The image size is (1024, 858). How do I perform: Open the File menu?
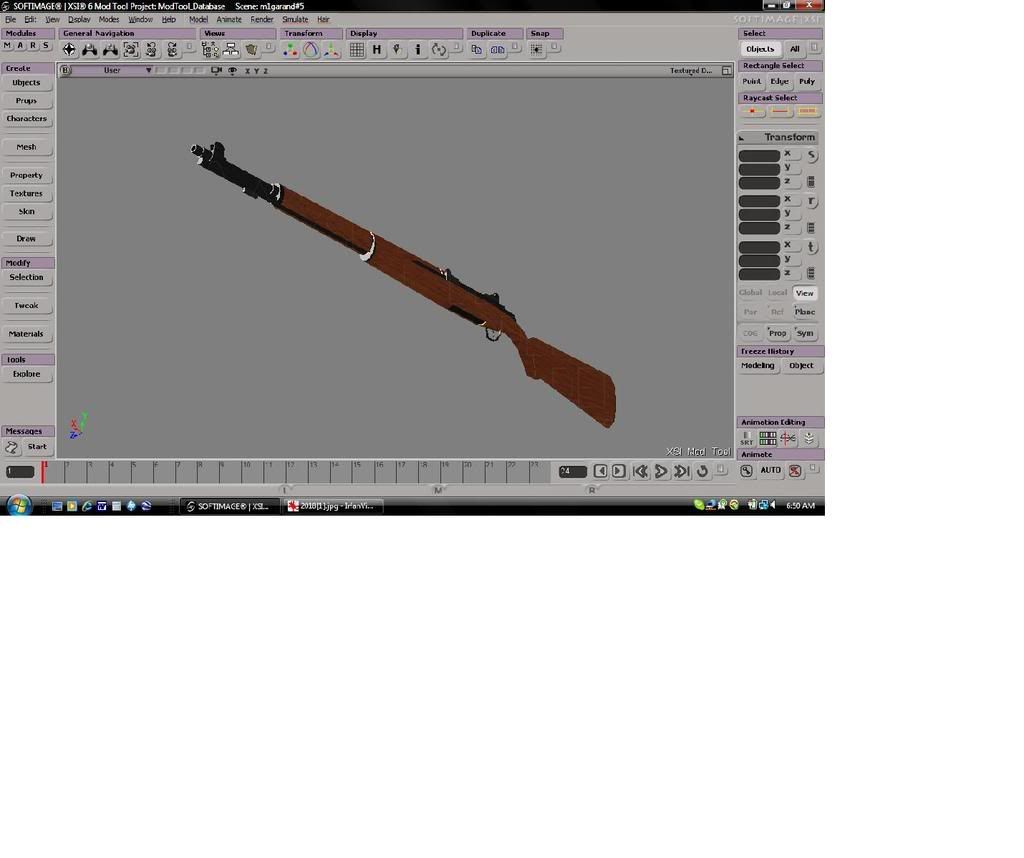point(10,20)
